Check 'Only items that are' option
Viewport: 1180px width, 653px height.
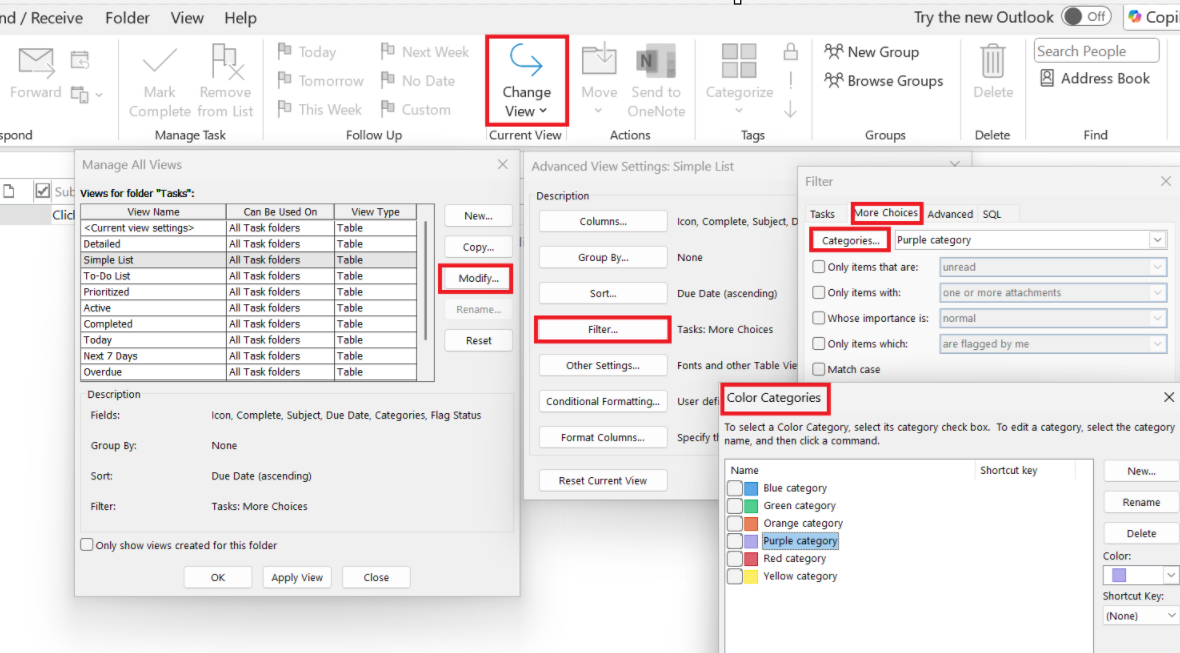(x=819, y=266)
